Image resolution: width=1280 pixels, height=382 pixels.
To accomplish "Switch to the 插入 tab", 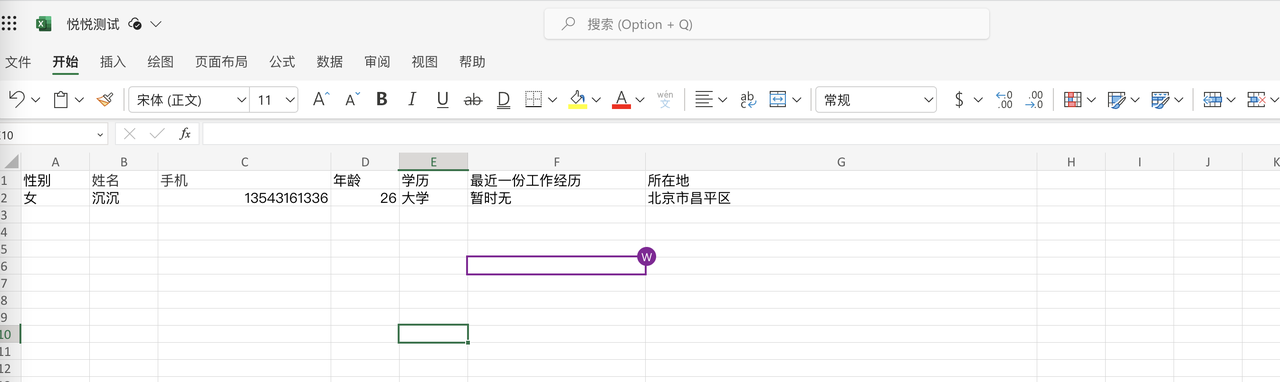I will 113,62.
